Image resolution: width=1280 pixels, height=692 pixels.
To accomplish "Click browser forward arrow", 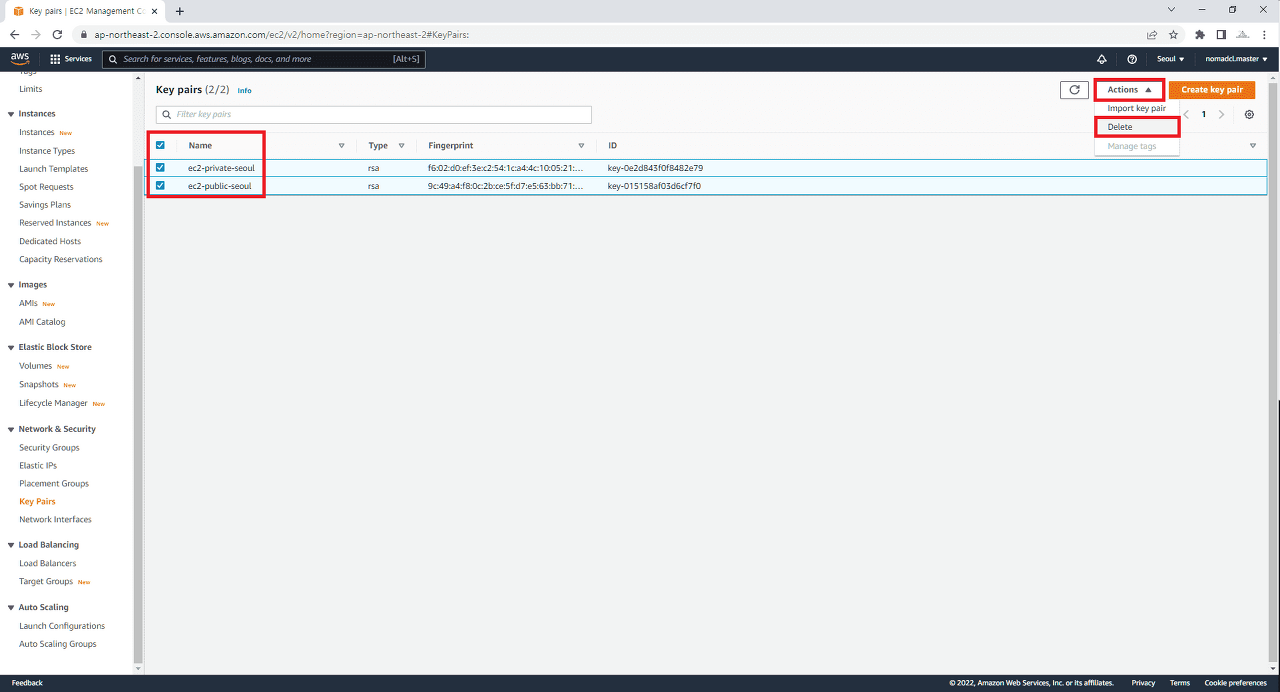I will (x=35, y=34).
